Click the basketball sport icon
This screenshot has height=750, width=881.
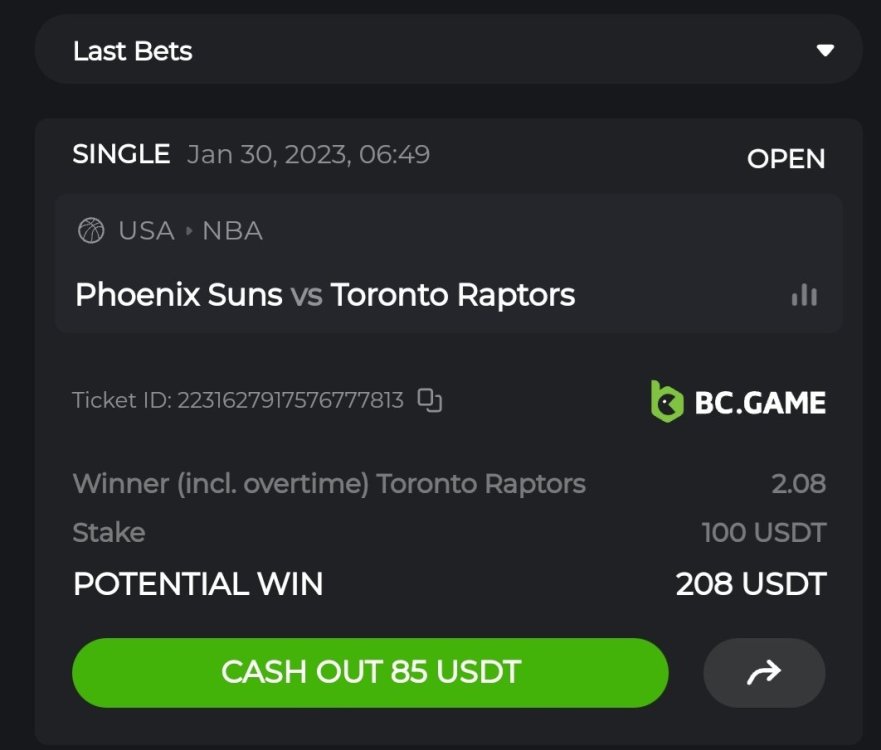[x=91, y=231]
